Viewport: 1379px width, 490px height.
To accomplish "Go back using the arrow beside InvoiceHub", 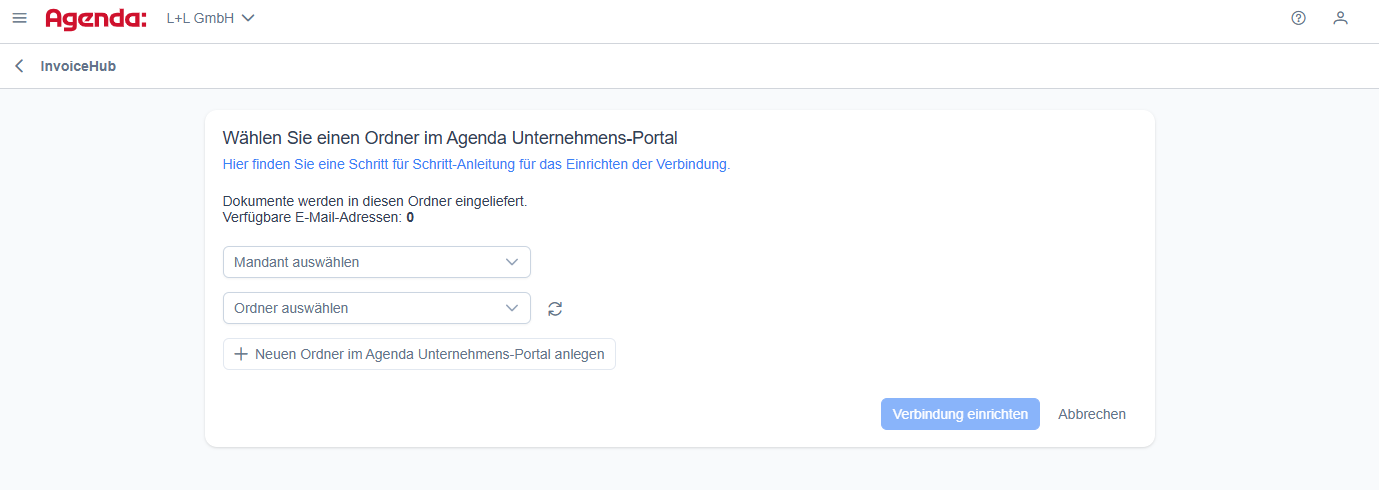I will (19, 67).
